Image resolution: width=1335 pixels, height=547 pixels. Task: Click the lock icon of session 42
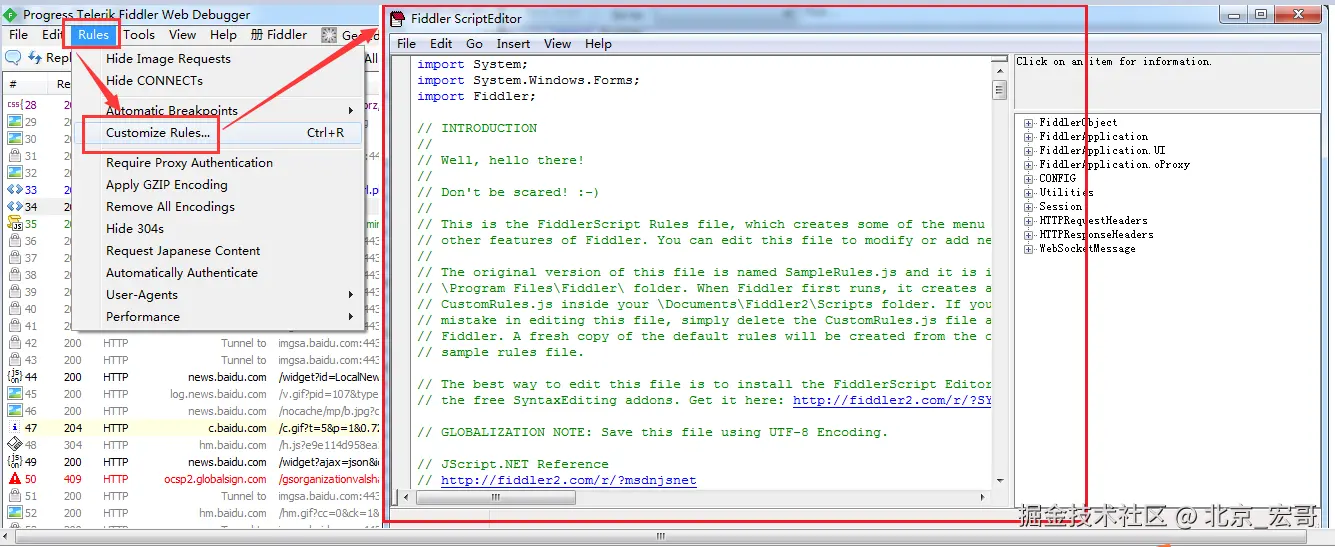point(15,343)
